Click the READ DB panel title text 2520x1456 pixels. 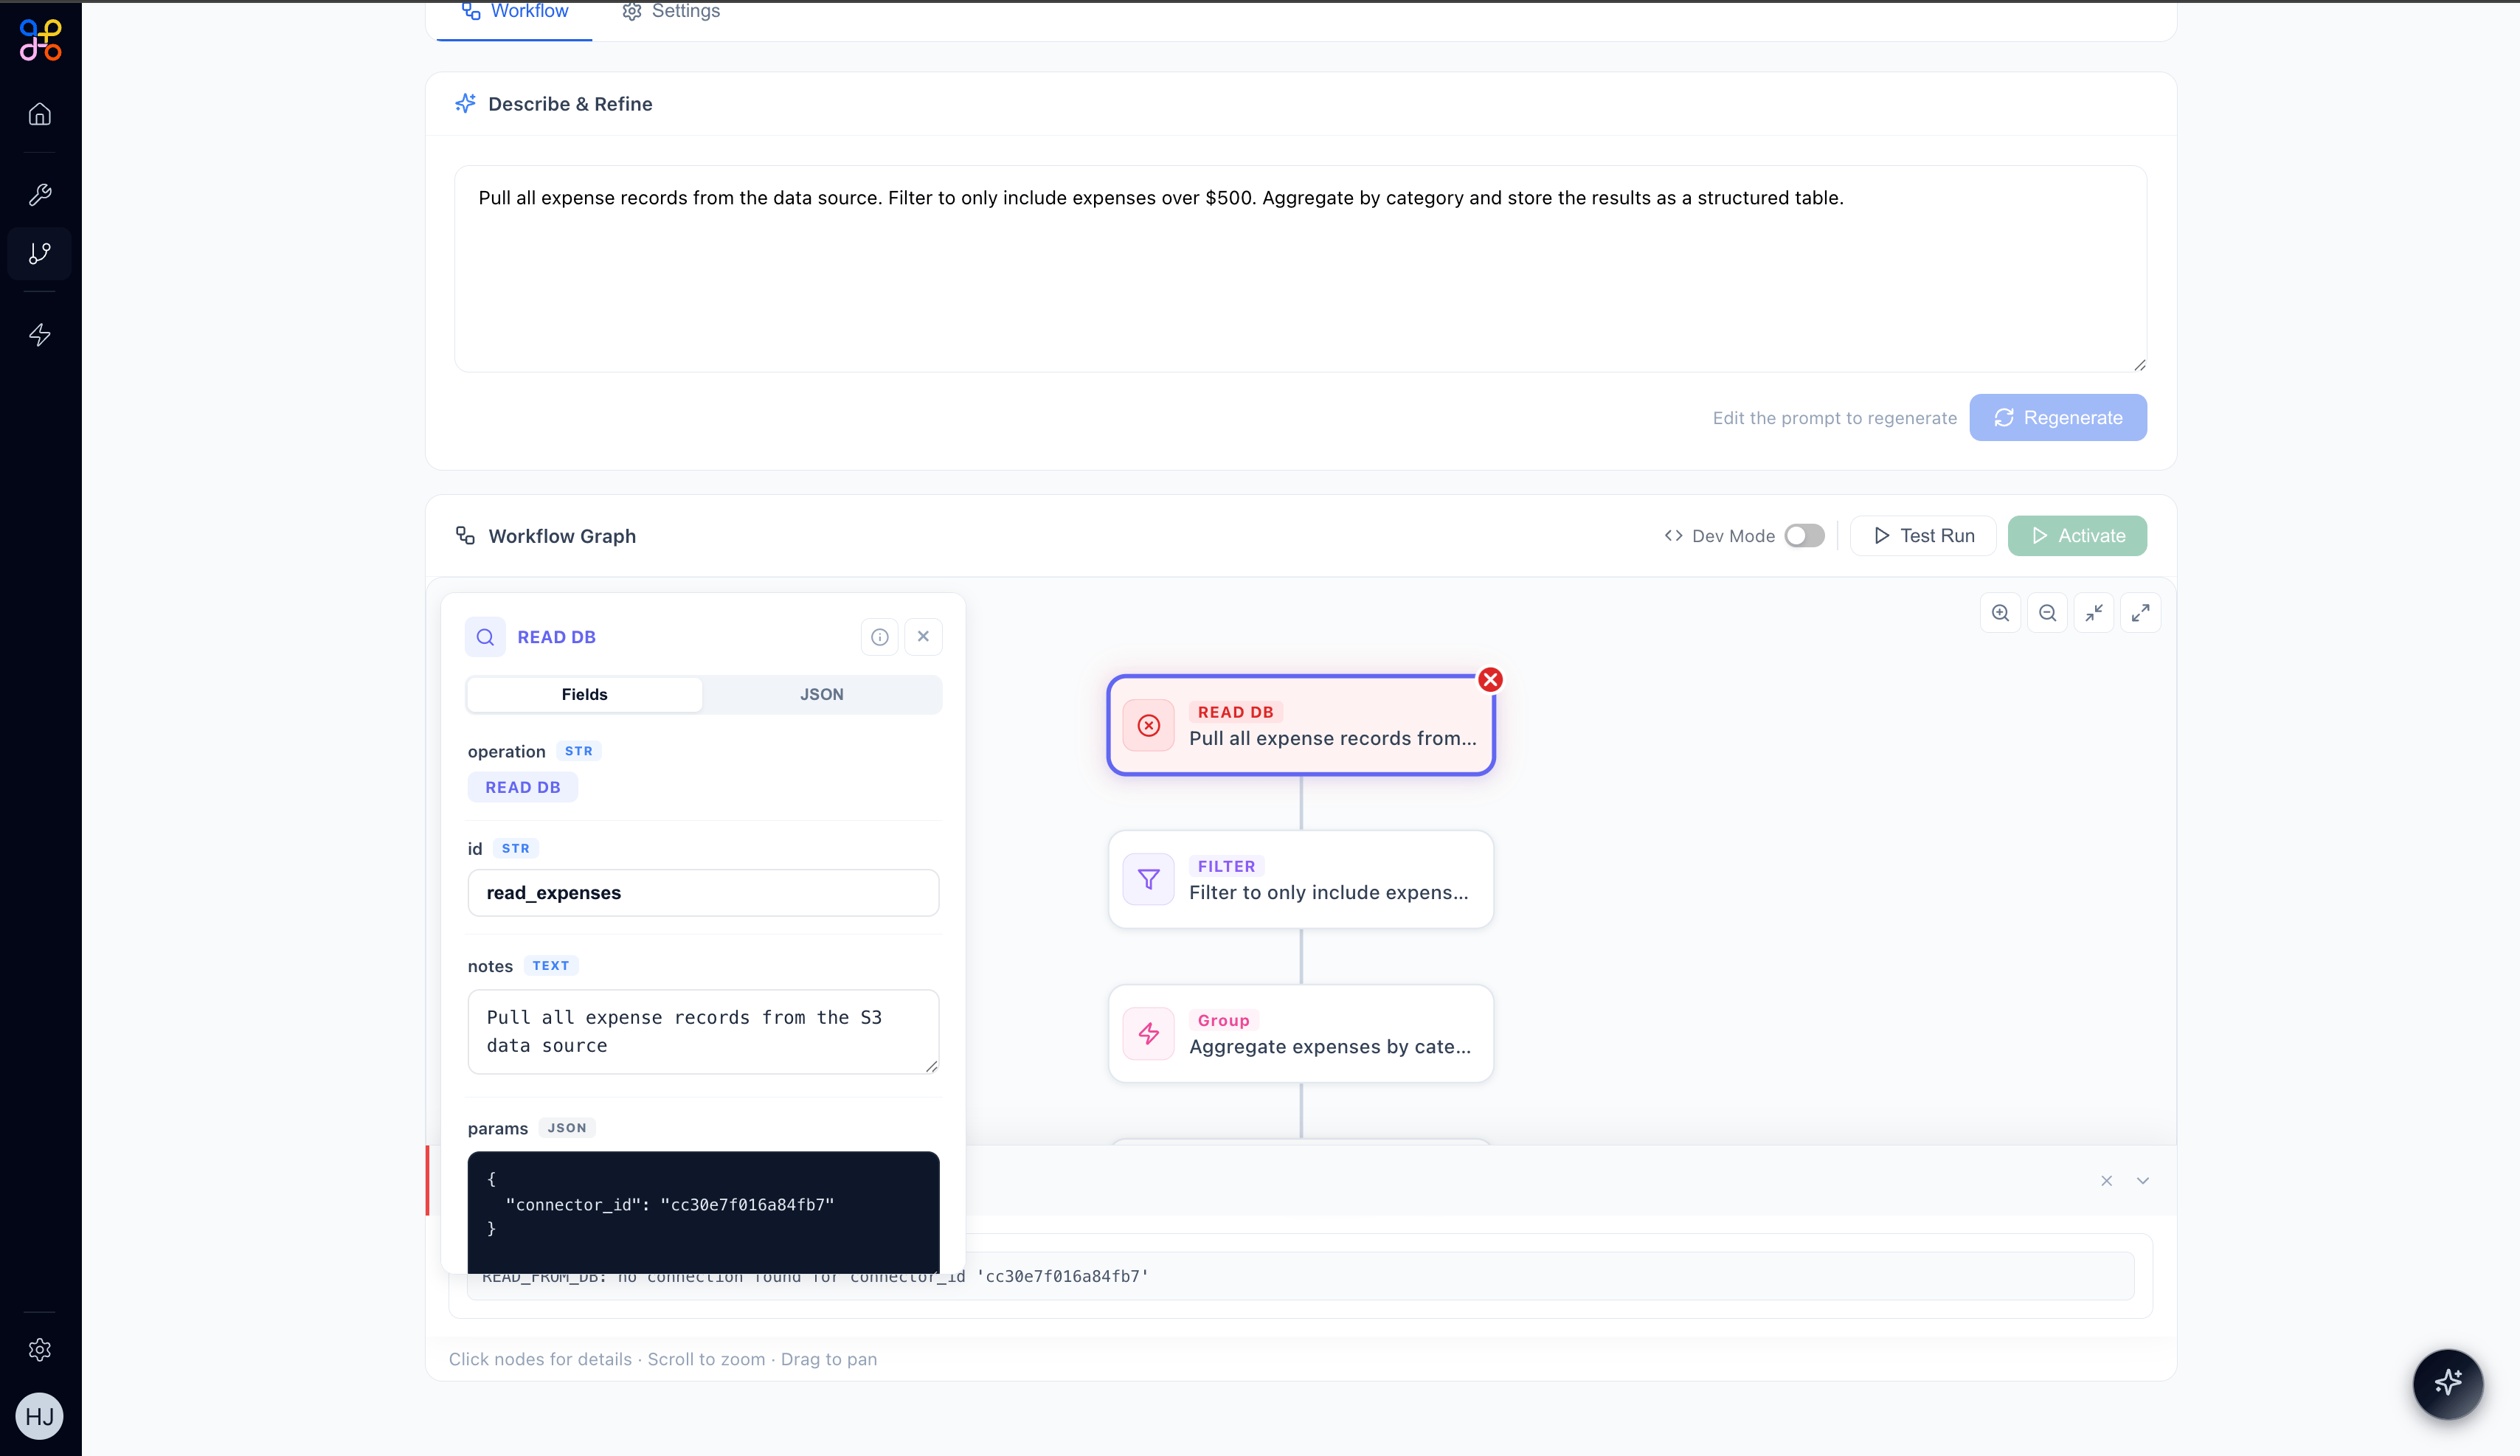pyautogui.click(x=556, y=637)
